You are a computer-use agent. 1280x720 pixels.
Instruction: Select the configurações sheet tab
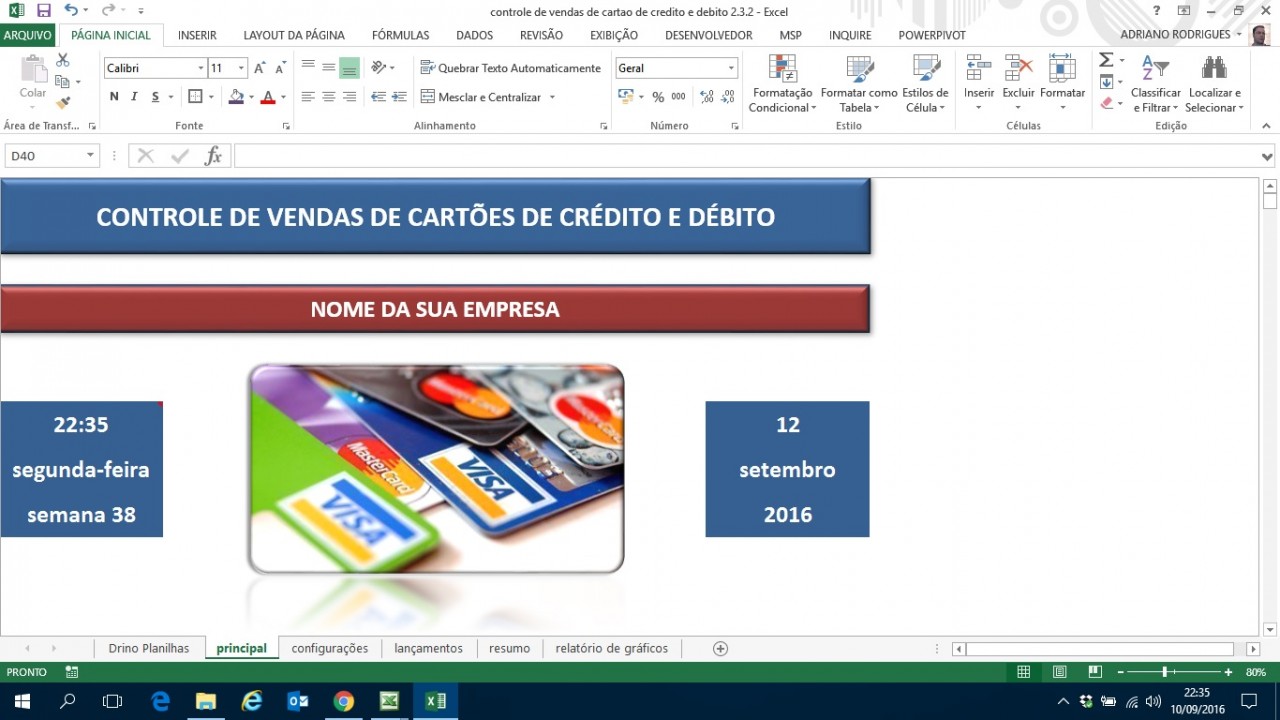(330, 648)
